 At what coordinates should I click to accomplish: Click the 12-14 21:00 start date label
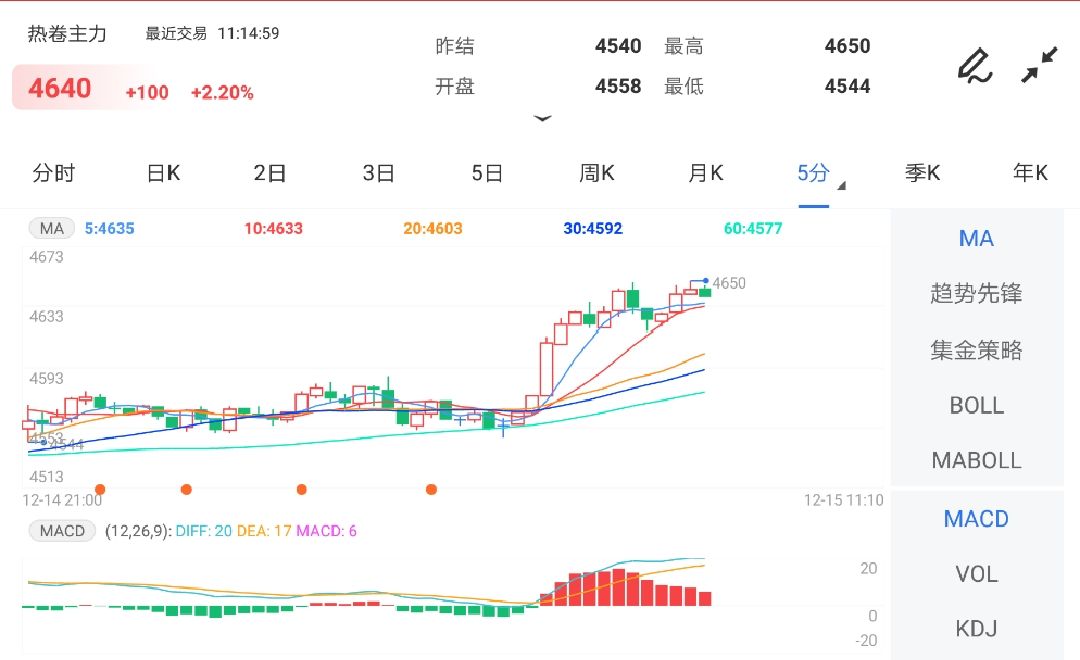[62, 500]
